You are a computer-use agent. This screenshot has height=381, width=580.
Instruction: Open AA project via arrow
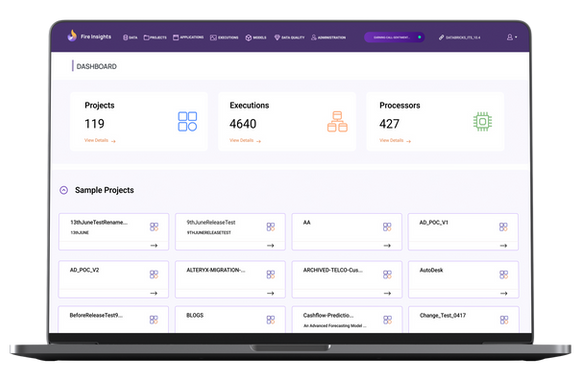coord(387,246)
